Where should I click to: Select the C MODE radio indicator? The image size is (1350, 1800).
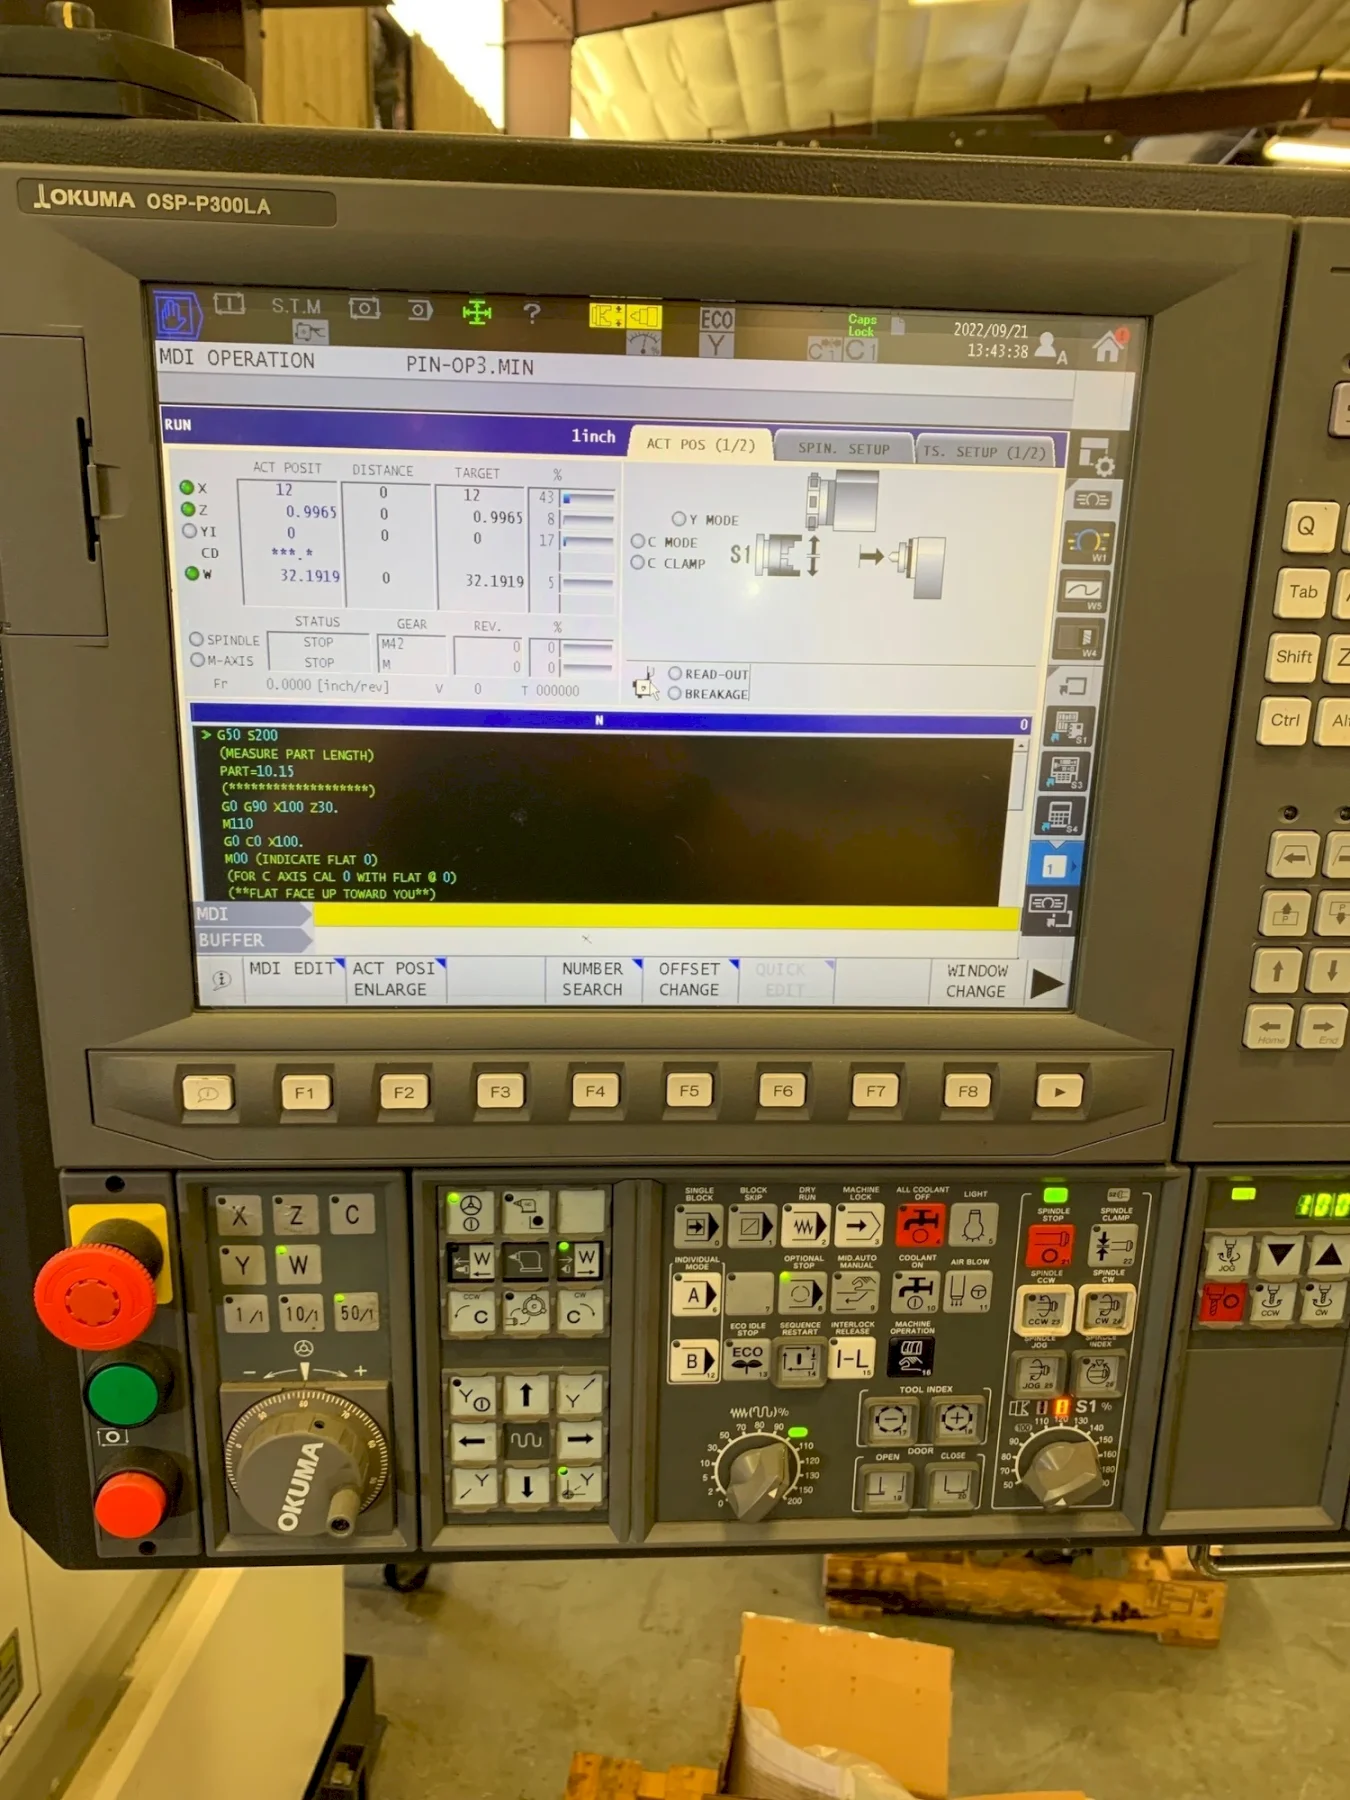coord(637,541)
